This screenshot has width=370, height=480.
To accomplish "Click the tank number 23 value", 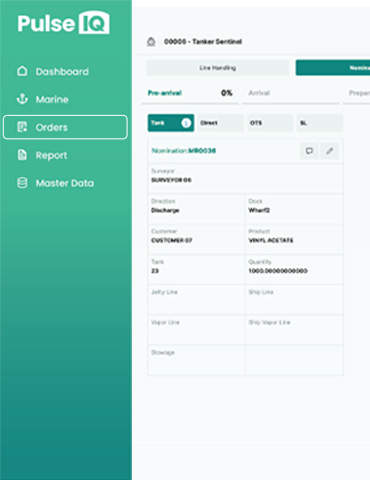I will (x=155, y=271).
